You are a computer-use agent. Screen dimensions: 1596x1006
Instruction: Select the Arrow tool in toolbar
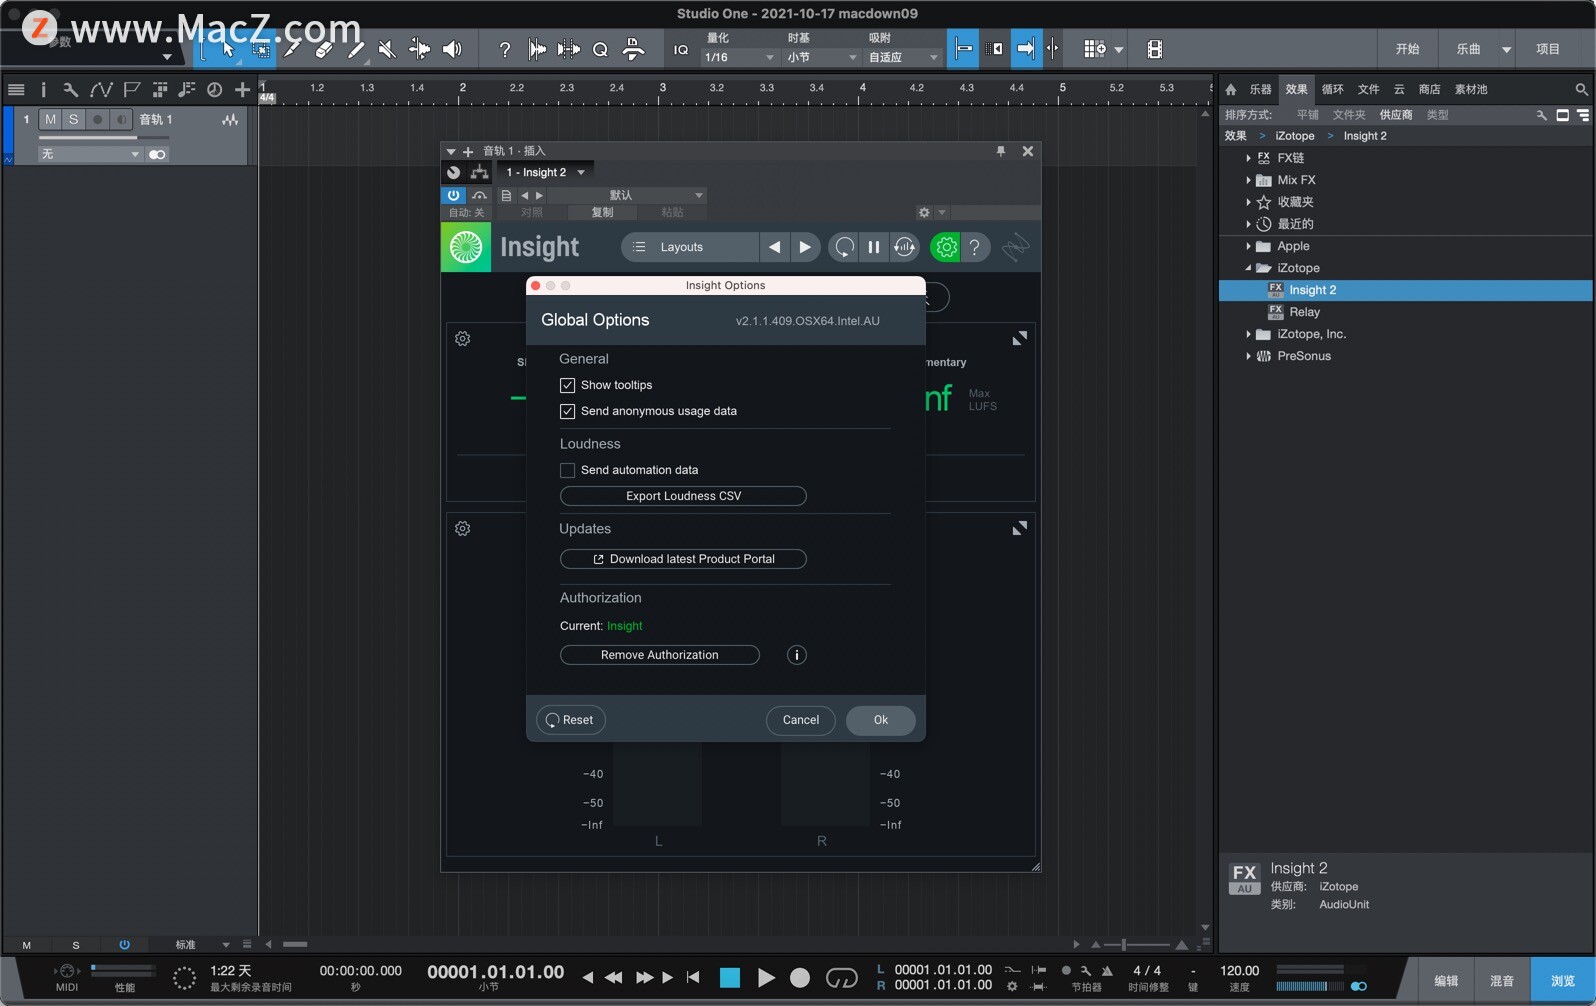[228, 49]
